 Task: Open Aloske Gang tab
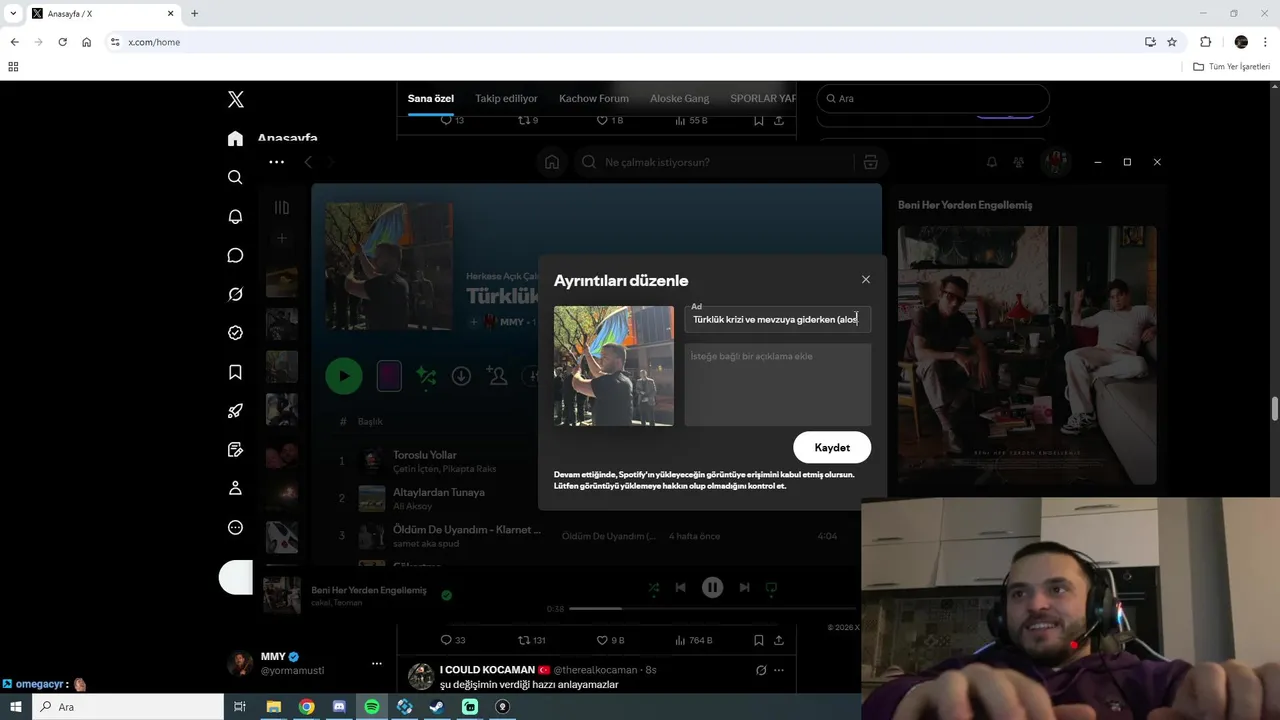click(680, 99)
